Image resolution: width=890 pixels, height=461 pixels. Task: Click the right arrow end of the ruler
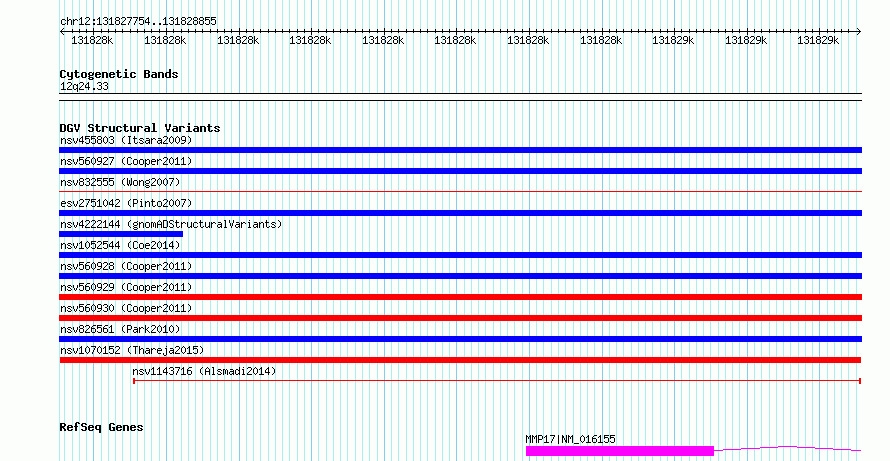point(858,32)
